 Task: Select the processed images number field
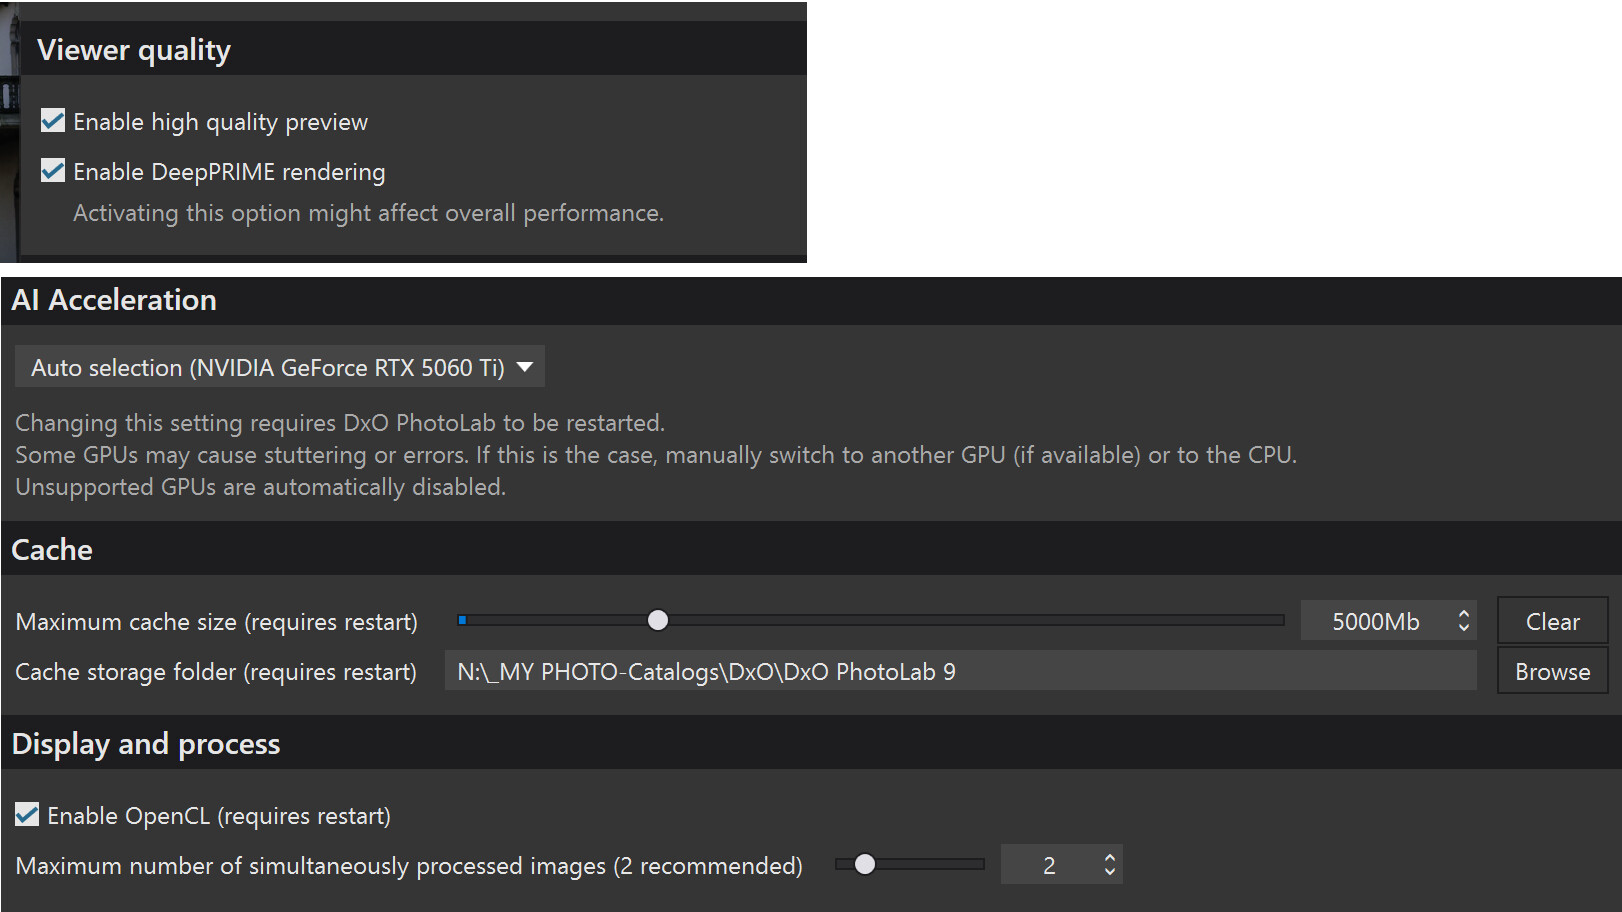[x=1049, y=865]
